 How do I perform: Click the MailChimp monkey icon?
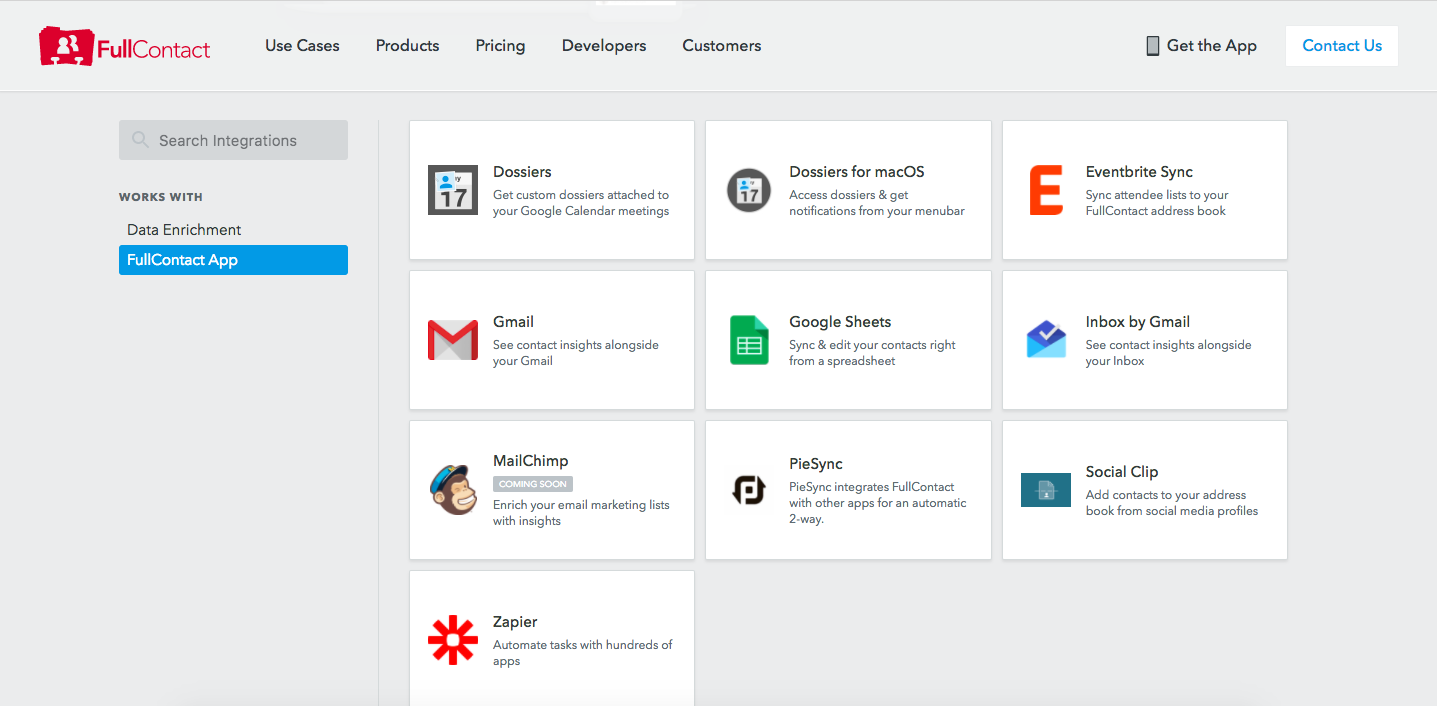tap(453, 490)
